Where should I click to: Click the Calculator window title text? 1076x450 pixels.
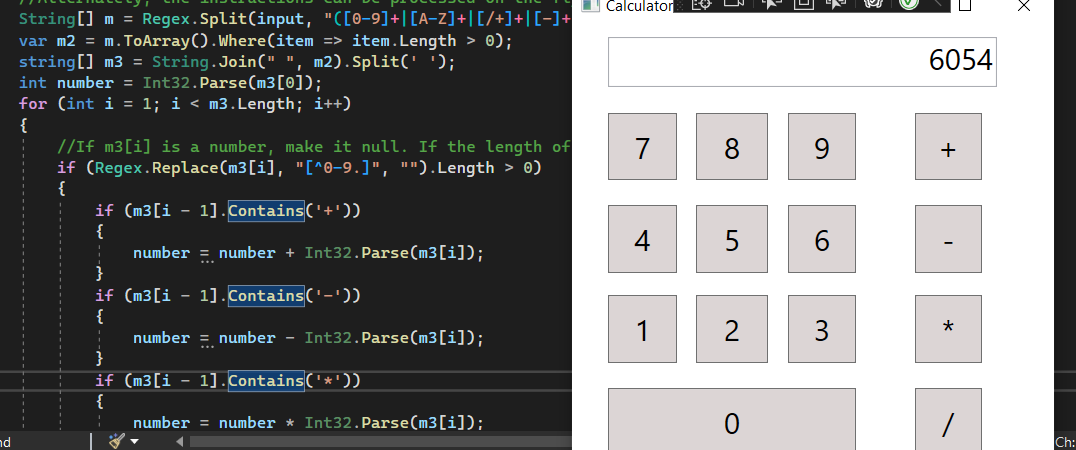[639, 6]
